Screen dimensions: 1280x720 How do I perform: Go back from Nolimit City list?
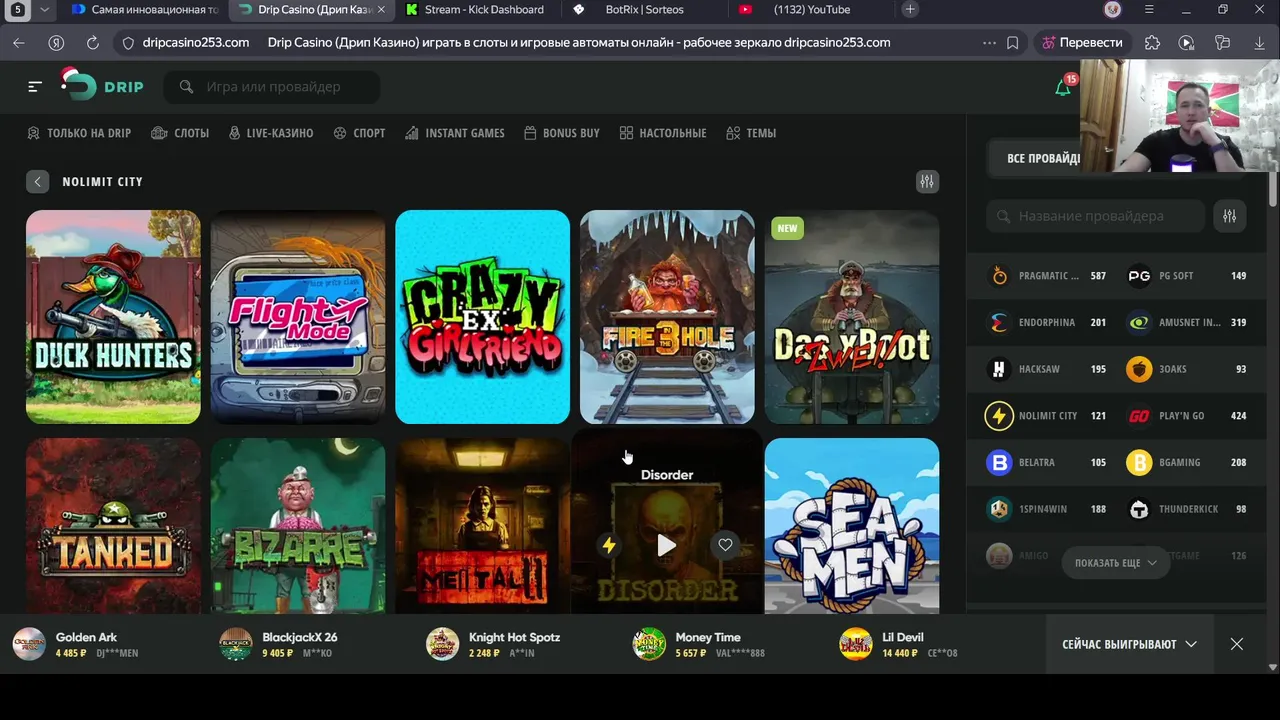click(37, 182)
